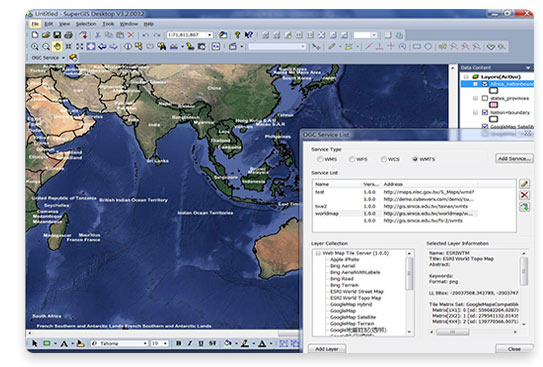
Task: Open the Window menu
Action: tap(129, 24)
